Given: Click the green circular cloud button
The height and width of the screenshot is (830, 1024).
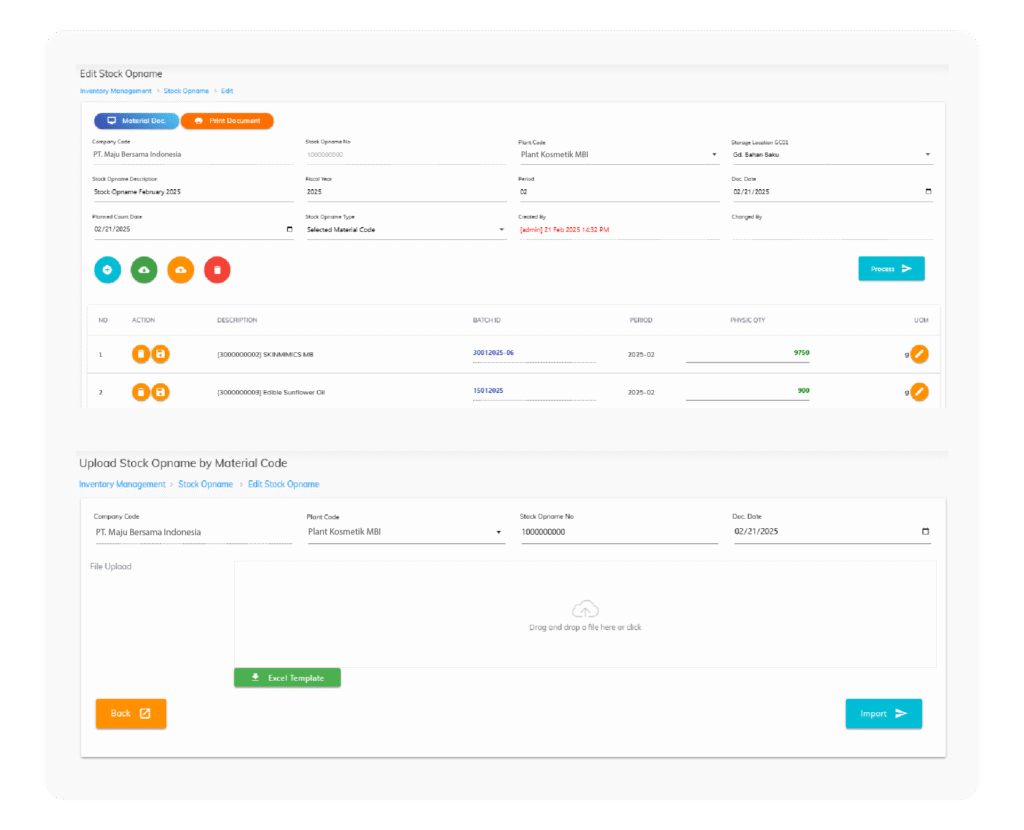Looking at the screenshot, I should pos(144,270).
